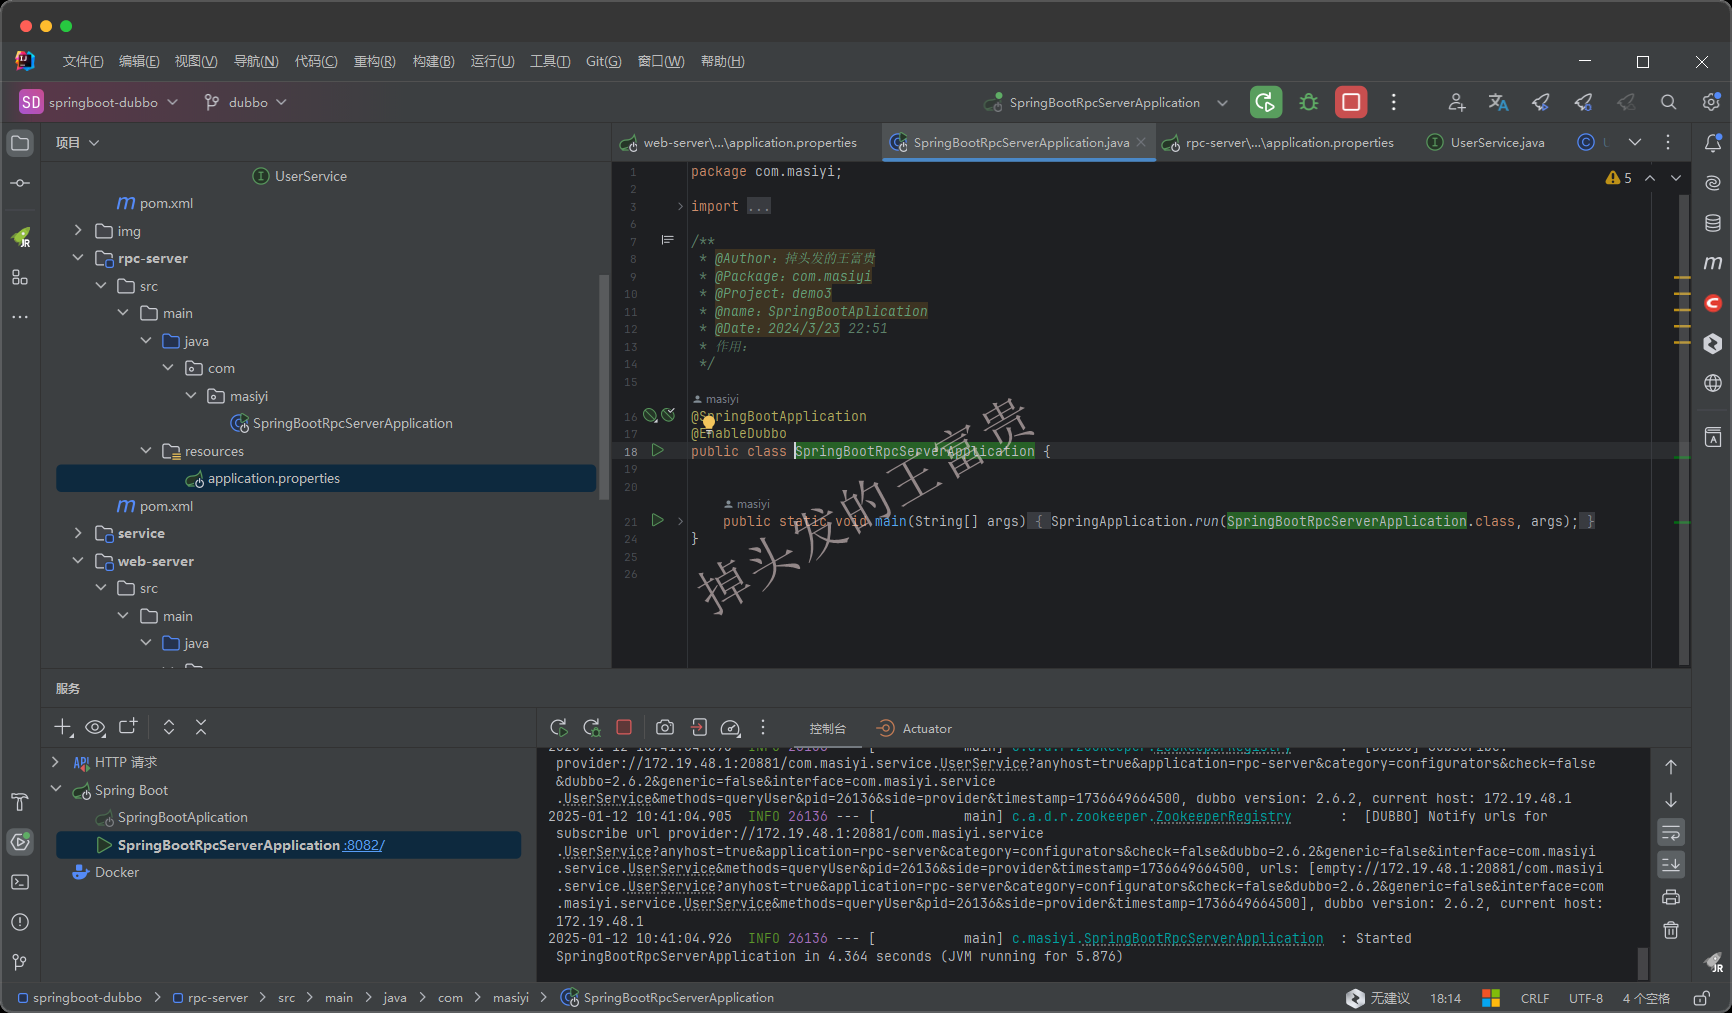Expand the HTTP 请求 service node

[56, 762]
